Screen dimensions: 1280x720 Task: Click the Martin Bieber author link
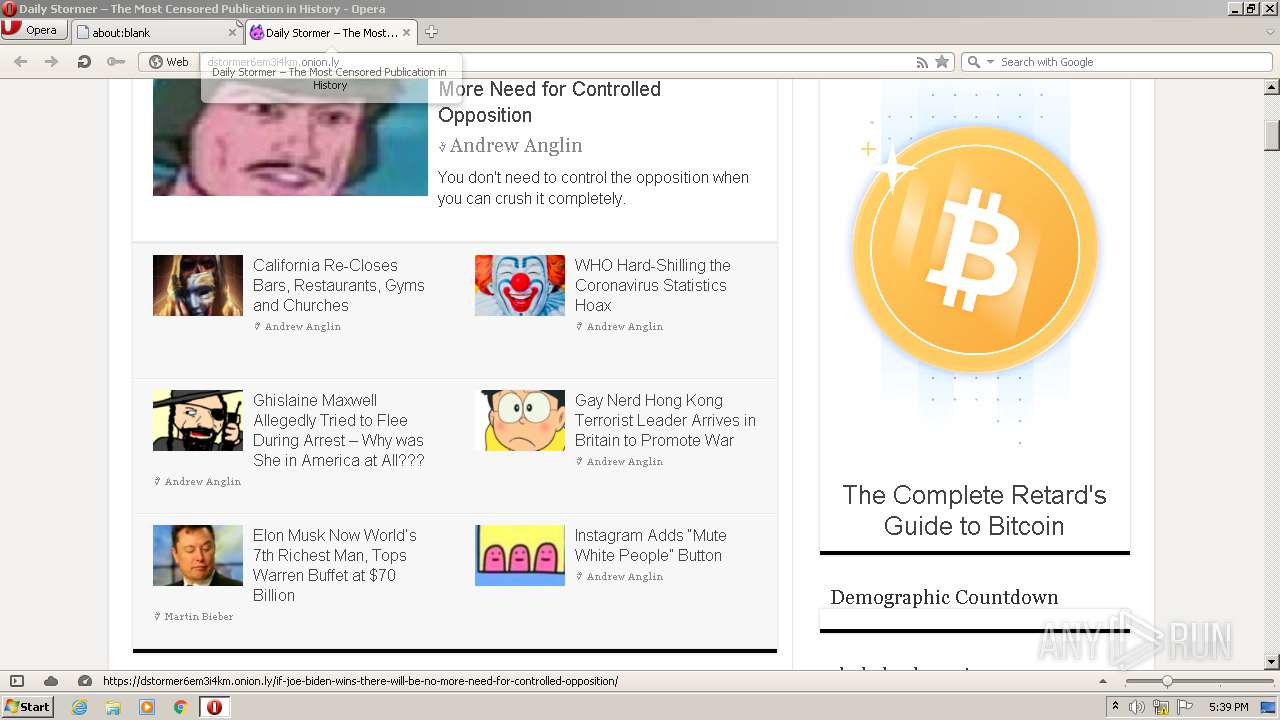tap(198, 617)
